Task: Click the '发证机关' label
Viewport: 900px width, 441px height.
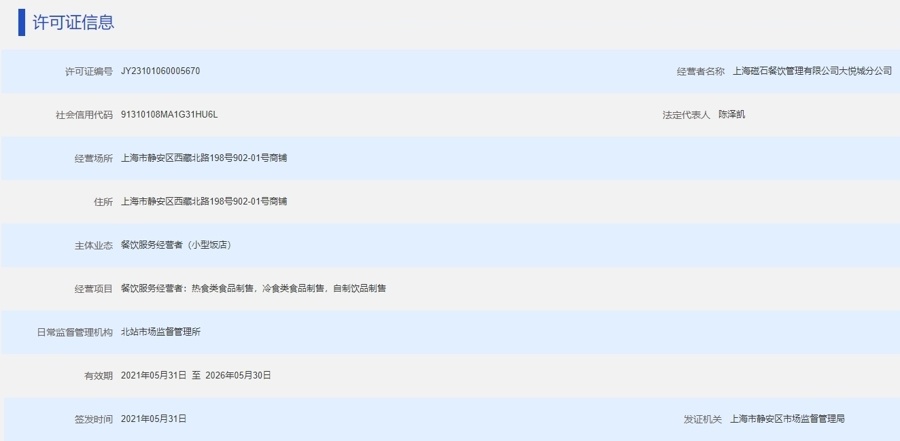Action: click(703, 419)
